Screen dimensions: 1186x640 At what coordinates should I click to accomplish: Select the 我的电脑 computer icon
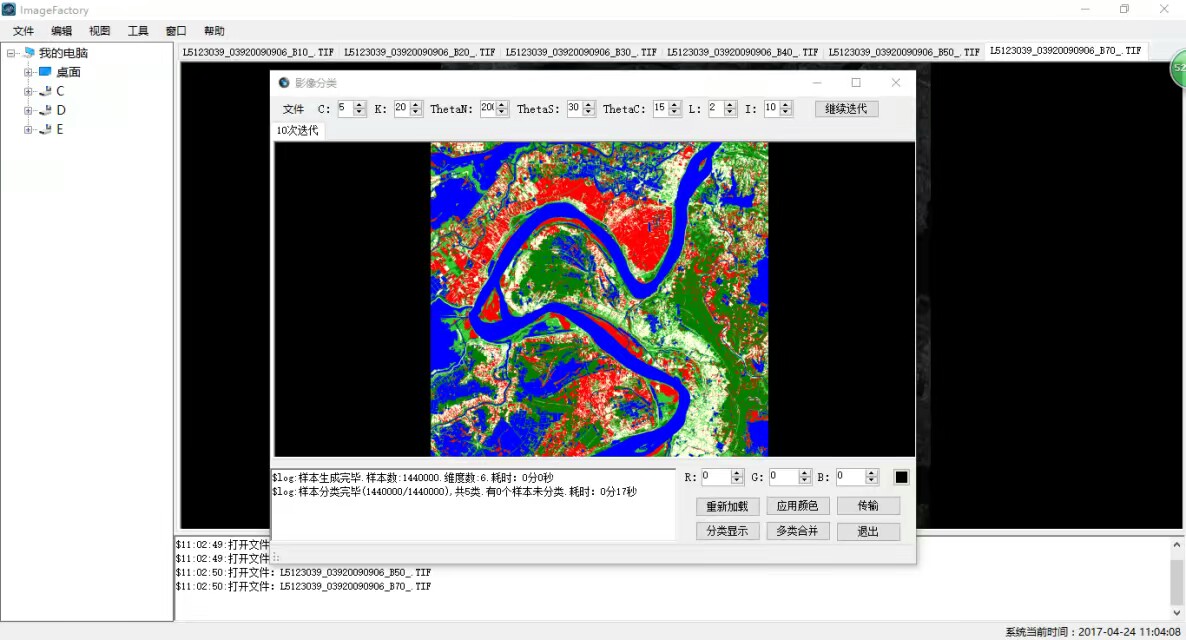pyautogui.click(x=29, y=52)
